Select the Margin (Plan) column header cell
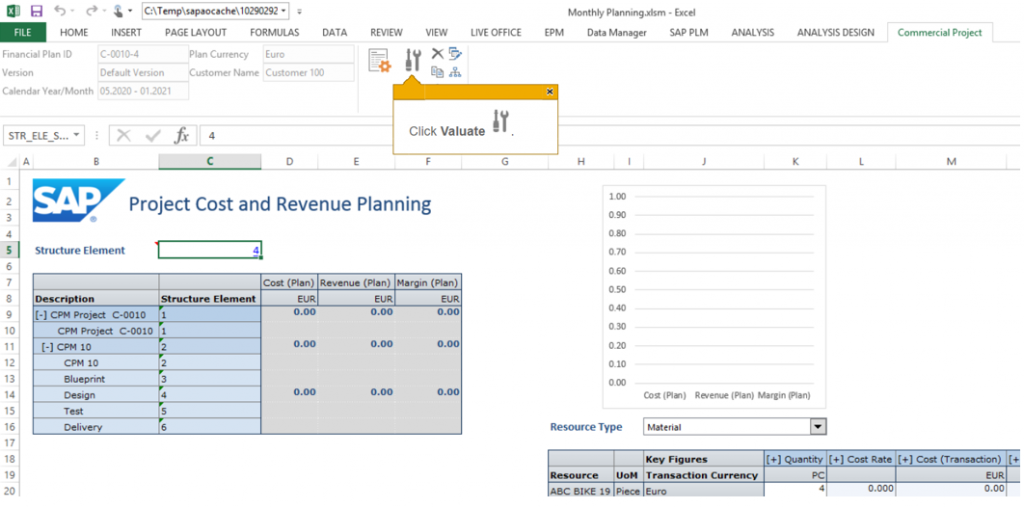The image size is (1024, 508). 428,282
